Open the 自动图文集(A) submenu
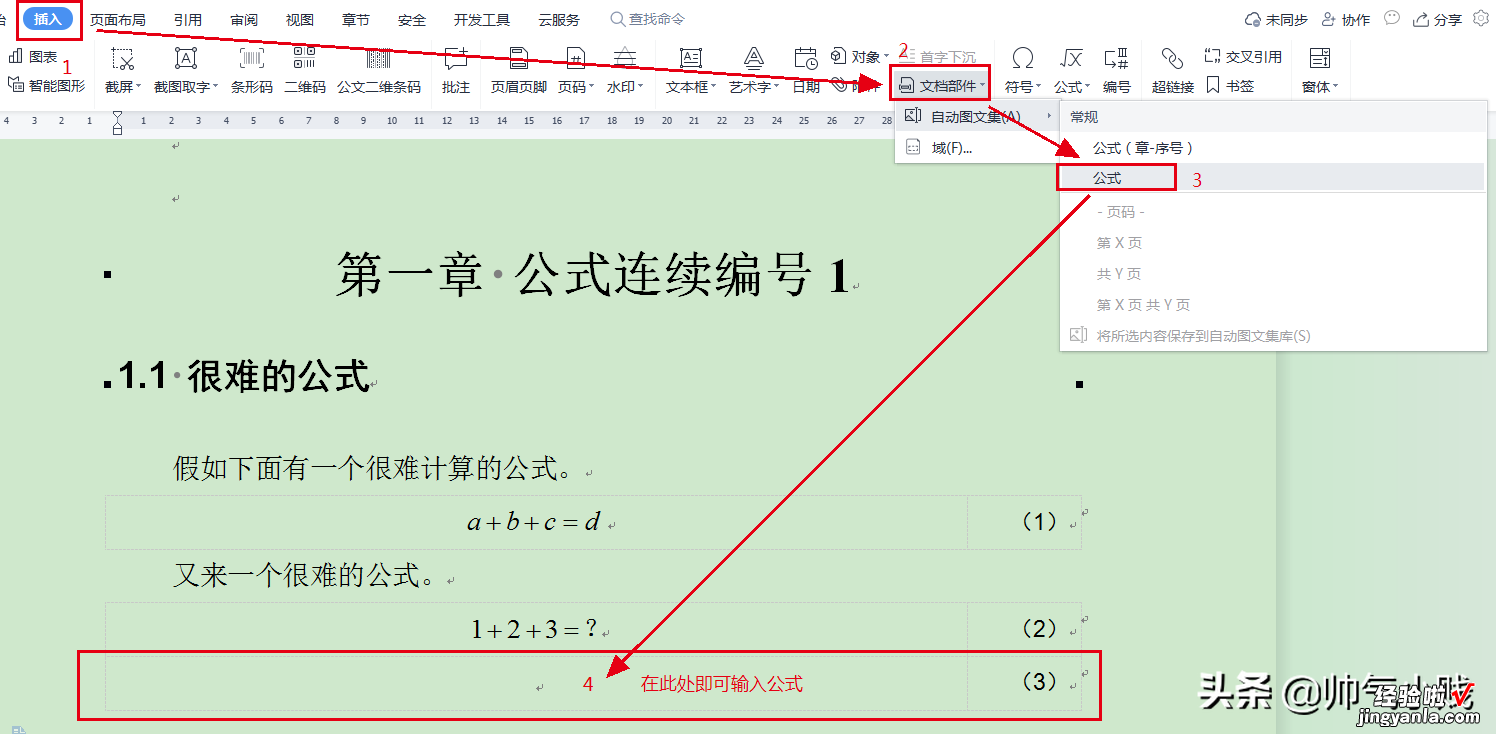Viewport: 1496px width, 734px height. tap(978, 117)
